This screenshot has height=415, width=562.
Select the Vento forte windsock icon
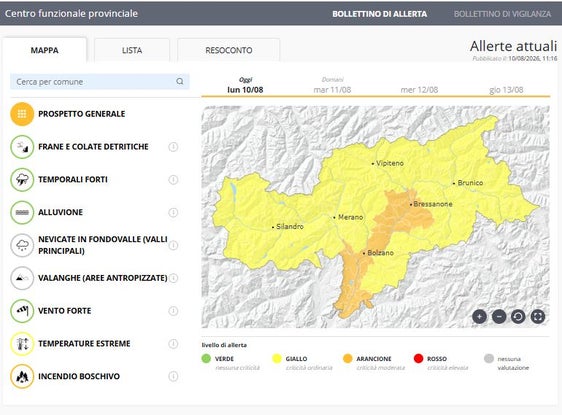click(x=22, y=311)
